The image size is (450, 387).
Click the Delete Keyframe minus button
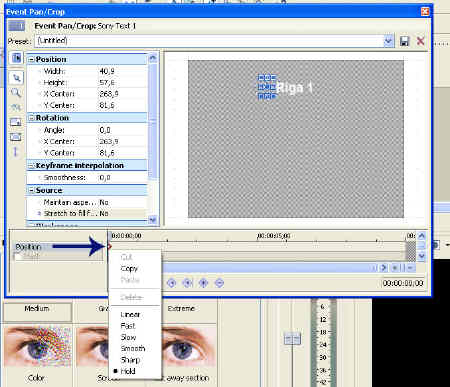(219, 283)
